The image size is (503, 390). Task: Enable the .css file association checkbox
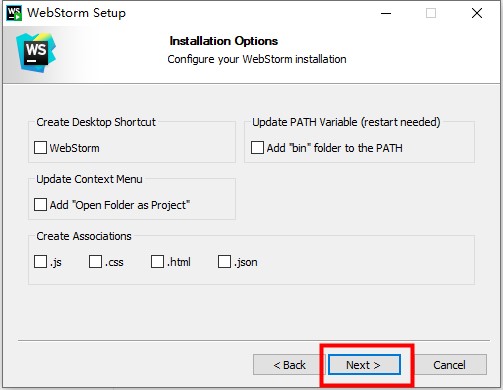95,262
